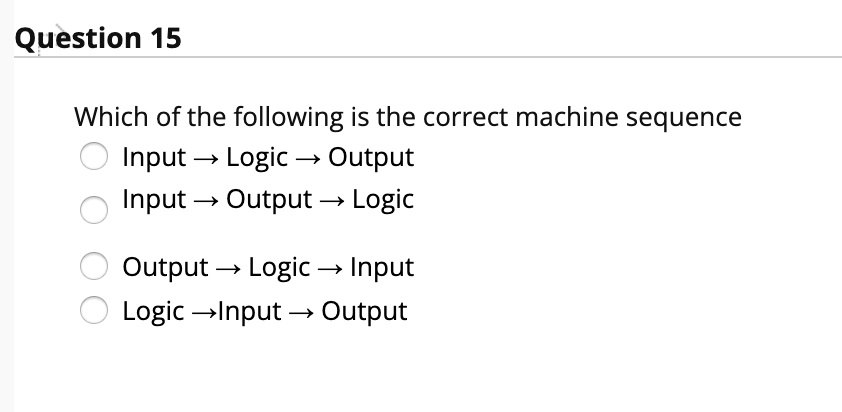This screenshot has width=842, height=412.
Task: Click the Question 15 heading
Action: [98, 38]
